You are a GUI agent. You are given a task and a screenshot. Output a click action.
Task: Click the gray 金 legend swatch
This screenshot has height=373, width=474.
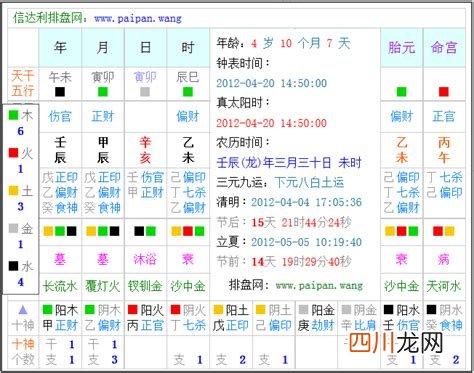tap(13, 228)
